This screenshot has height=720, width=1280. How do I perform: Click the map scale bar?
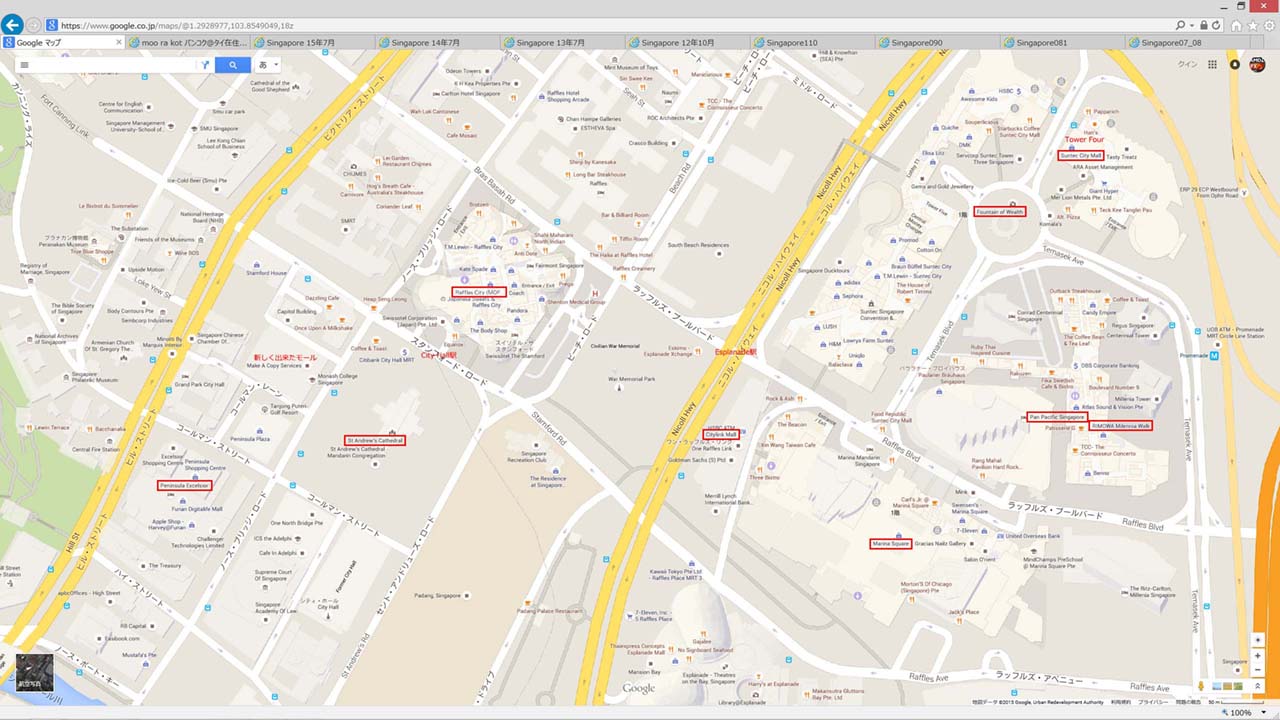pos(1236,702)
